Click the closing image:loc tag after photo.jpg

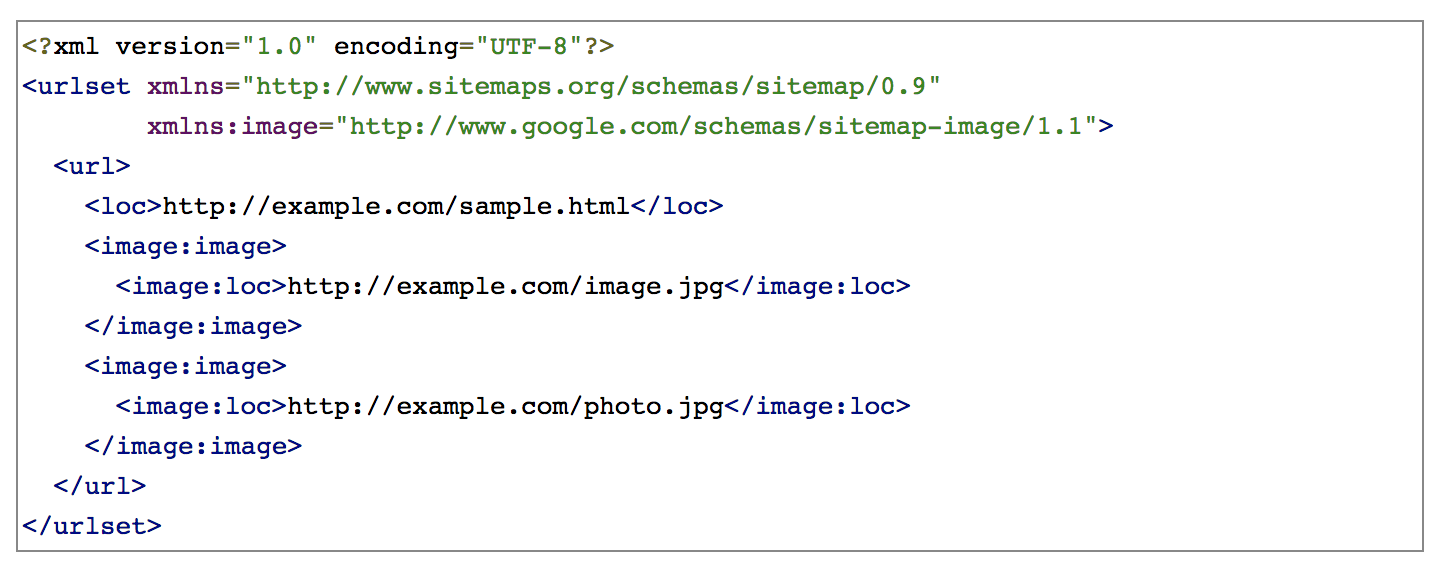(x=817, y=407)
